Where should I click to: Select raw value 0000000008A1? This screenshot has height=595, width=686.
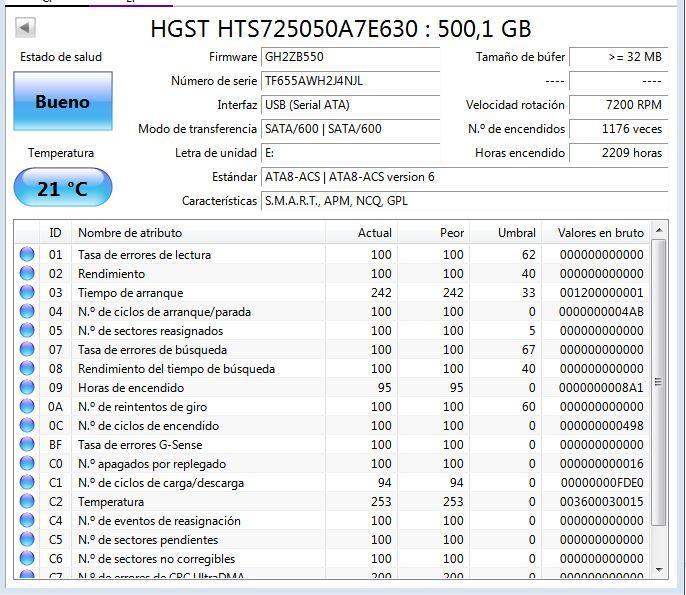coord(601,388)
